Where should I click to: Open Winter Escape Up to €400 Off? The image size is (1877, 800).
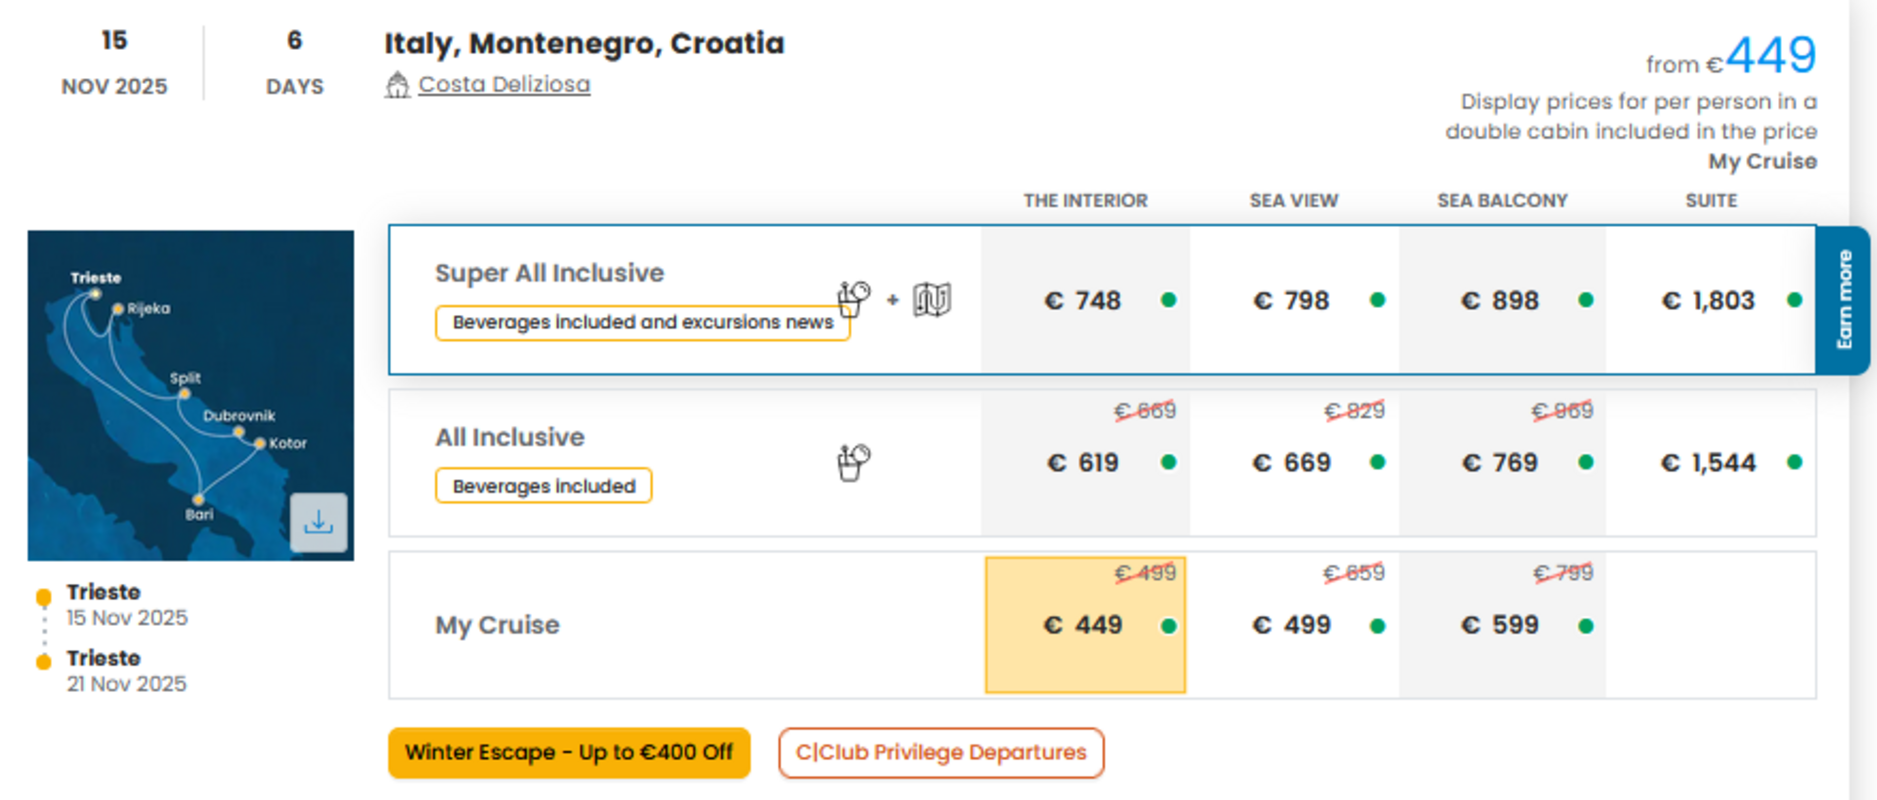569,752
